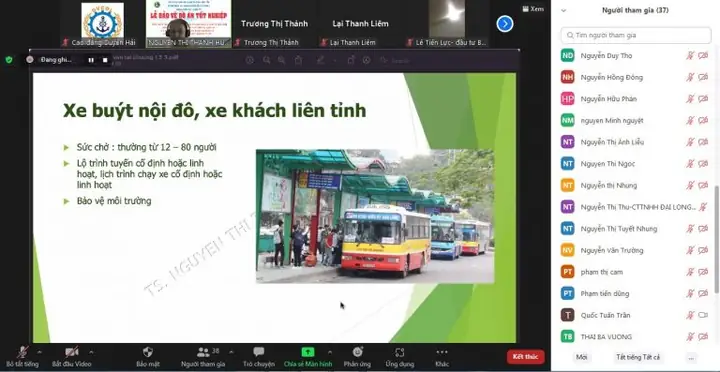Image resolution: width=720 pixels, height=372 pixels.
Task: Open Phản ứng reactions emoji
Action: pyautogui.click(x=358, y=352)
